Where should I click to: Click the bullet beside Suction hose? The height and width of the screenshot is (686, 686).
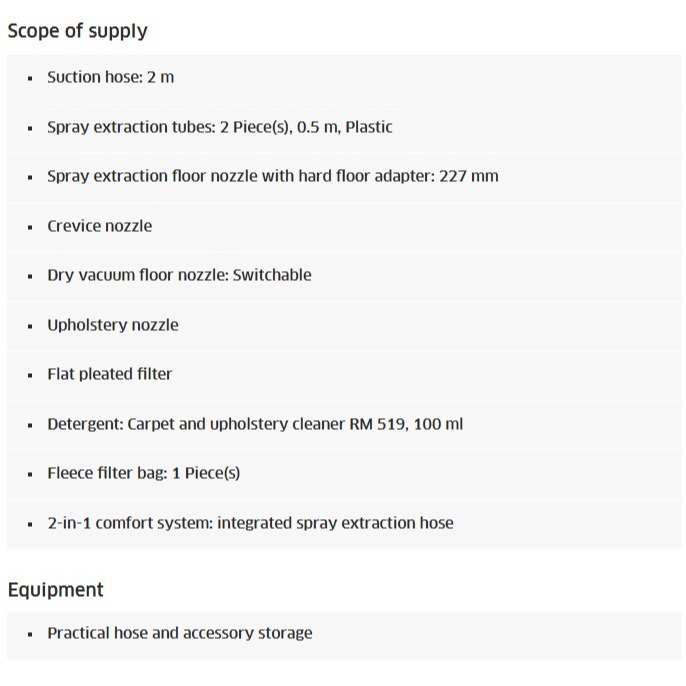coord(30,78)
